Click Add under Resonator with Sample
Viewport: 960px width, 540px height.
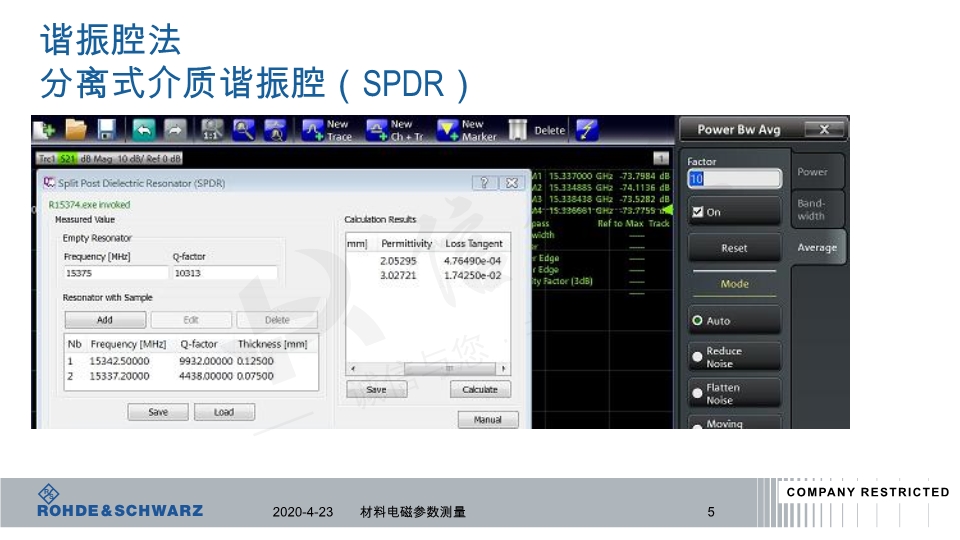(105, 320)
